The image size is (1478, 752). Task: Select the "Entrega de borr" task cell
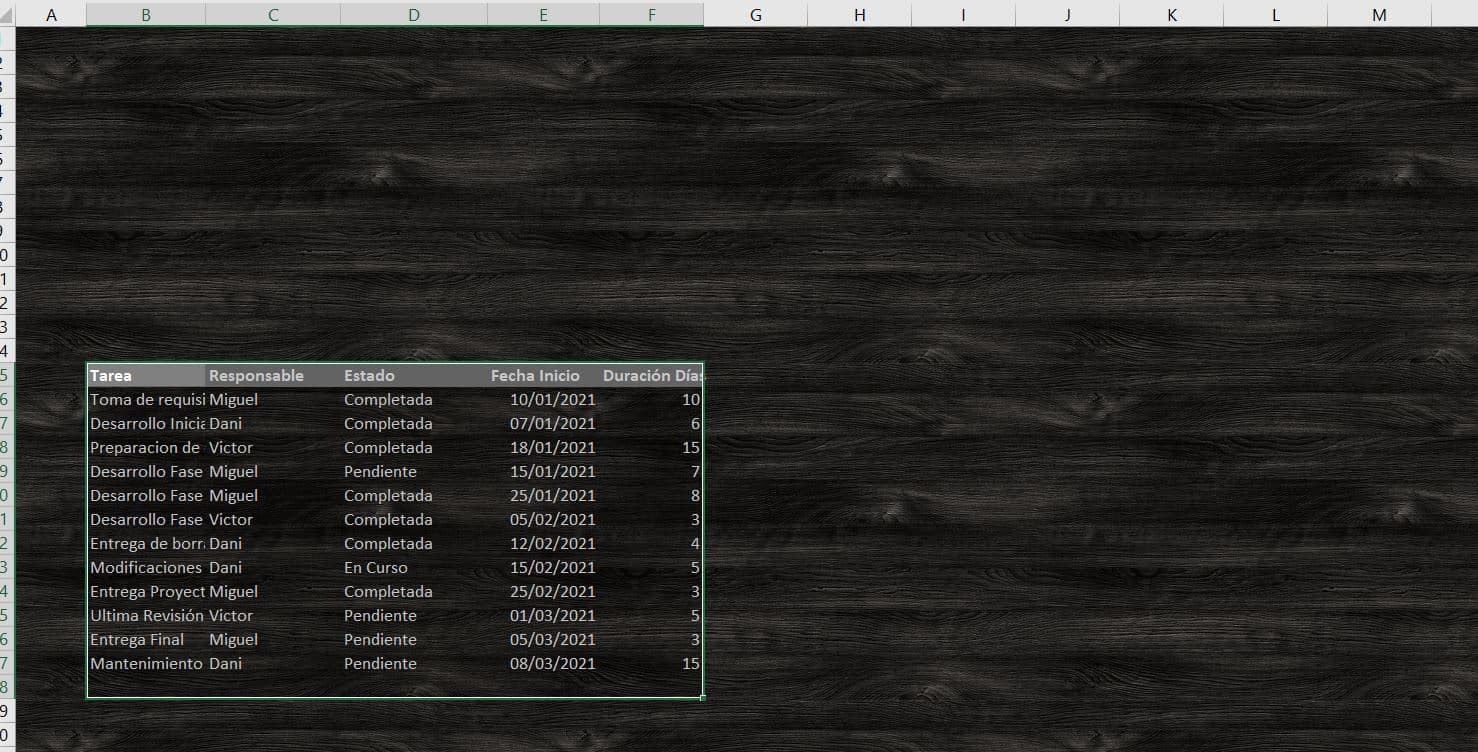tap(147, 544)
